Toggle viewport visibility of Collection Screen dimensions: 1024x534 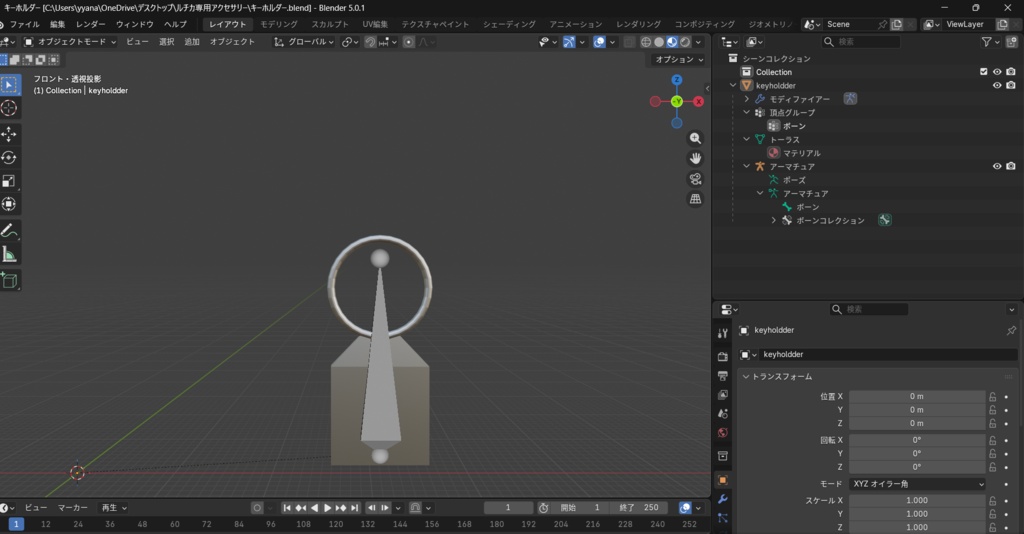coord(997,72)
